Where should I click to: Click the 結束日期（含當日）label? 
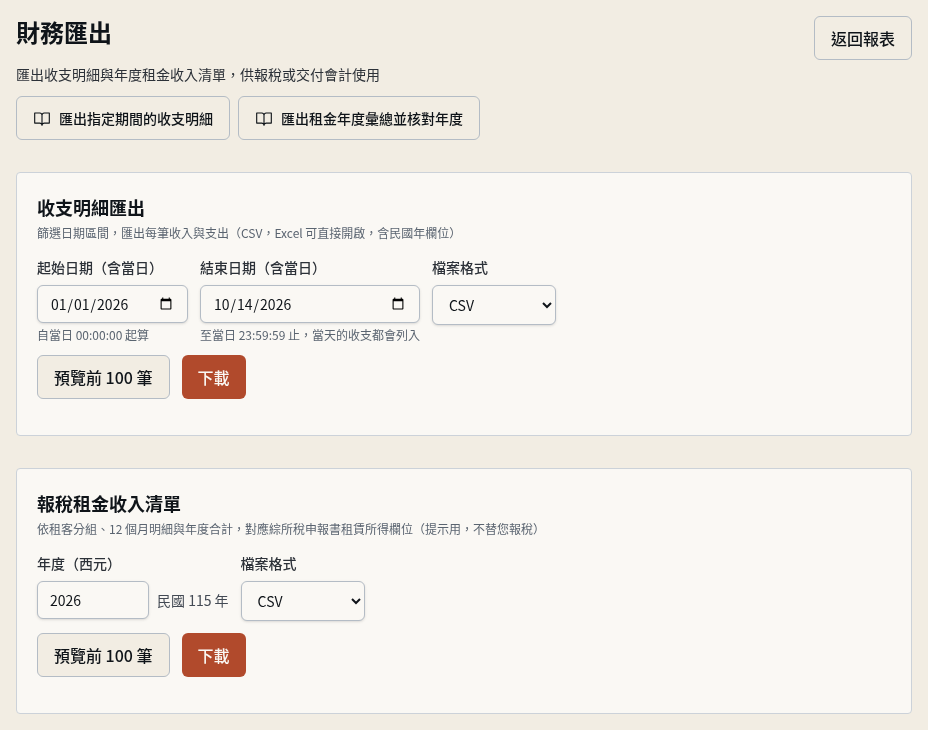point(259,268)
